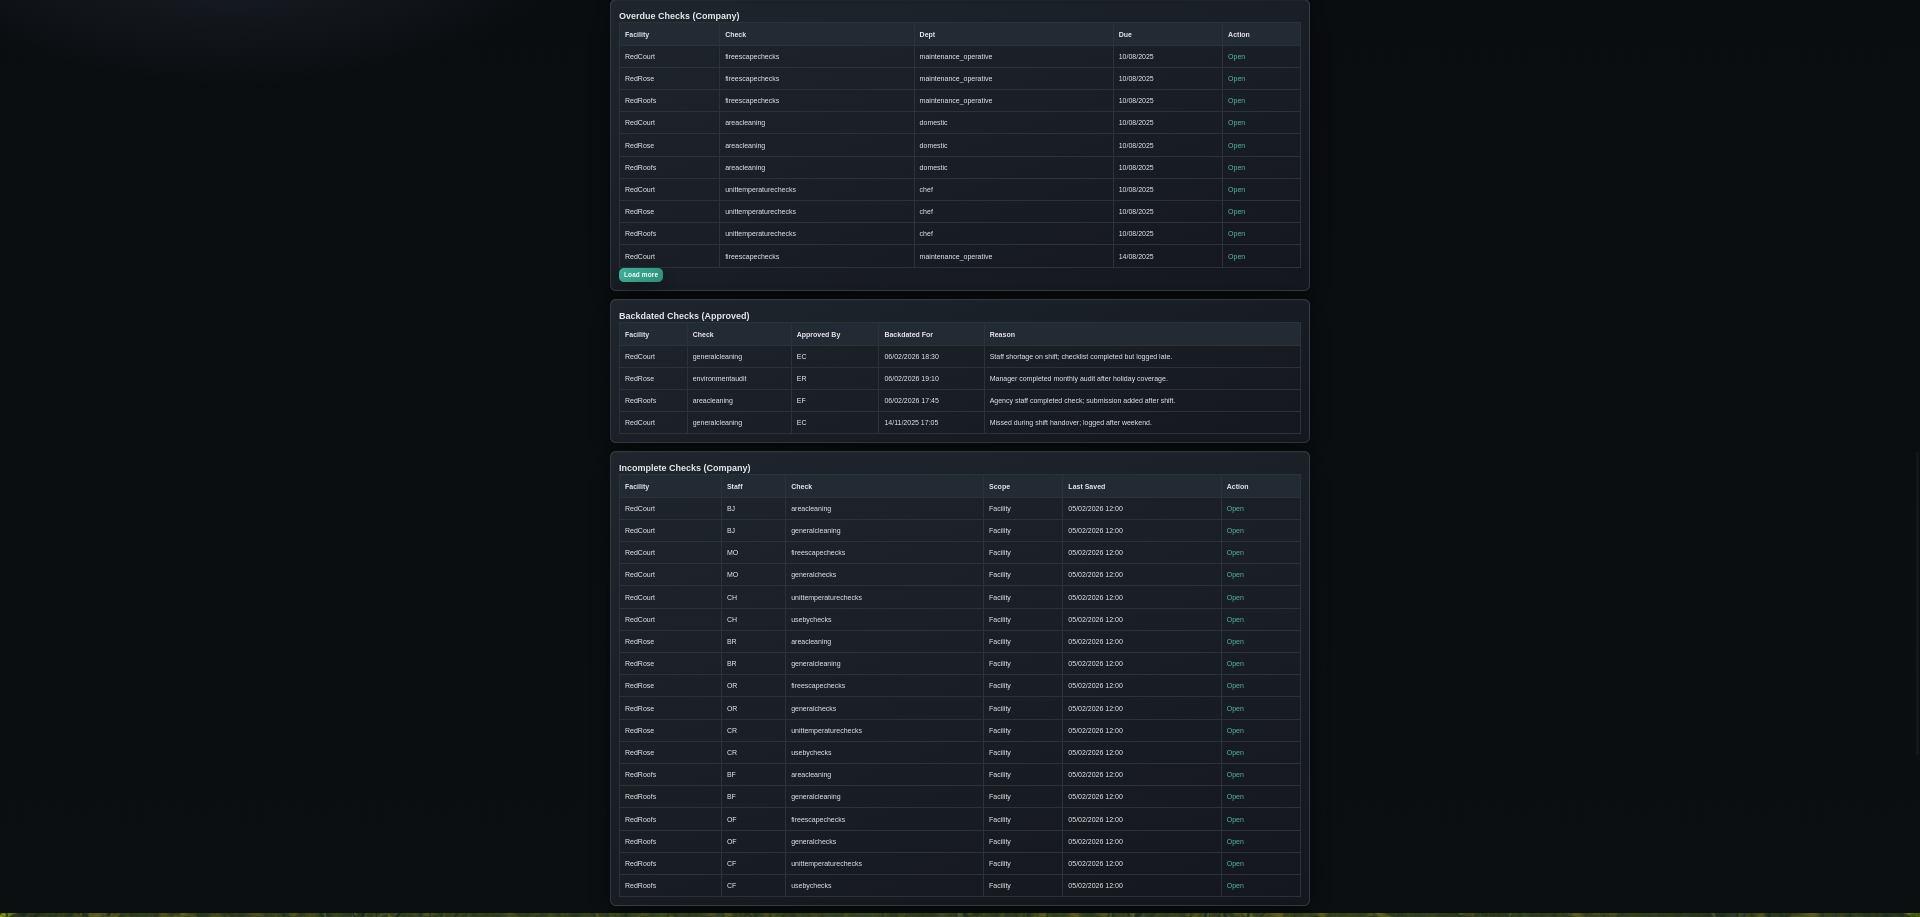The image size is (1920, 917).
Task: Open incomplete RedRoofs usebychecks by staff CF
Action: (x=1235, y=886)
